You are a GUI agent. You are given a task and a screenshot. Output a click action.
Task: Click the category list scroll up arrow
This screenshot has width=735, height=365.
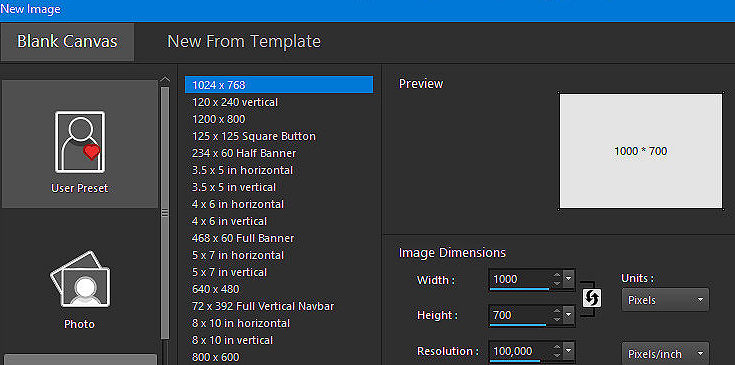165,80
